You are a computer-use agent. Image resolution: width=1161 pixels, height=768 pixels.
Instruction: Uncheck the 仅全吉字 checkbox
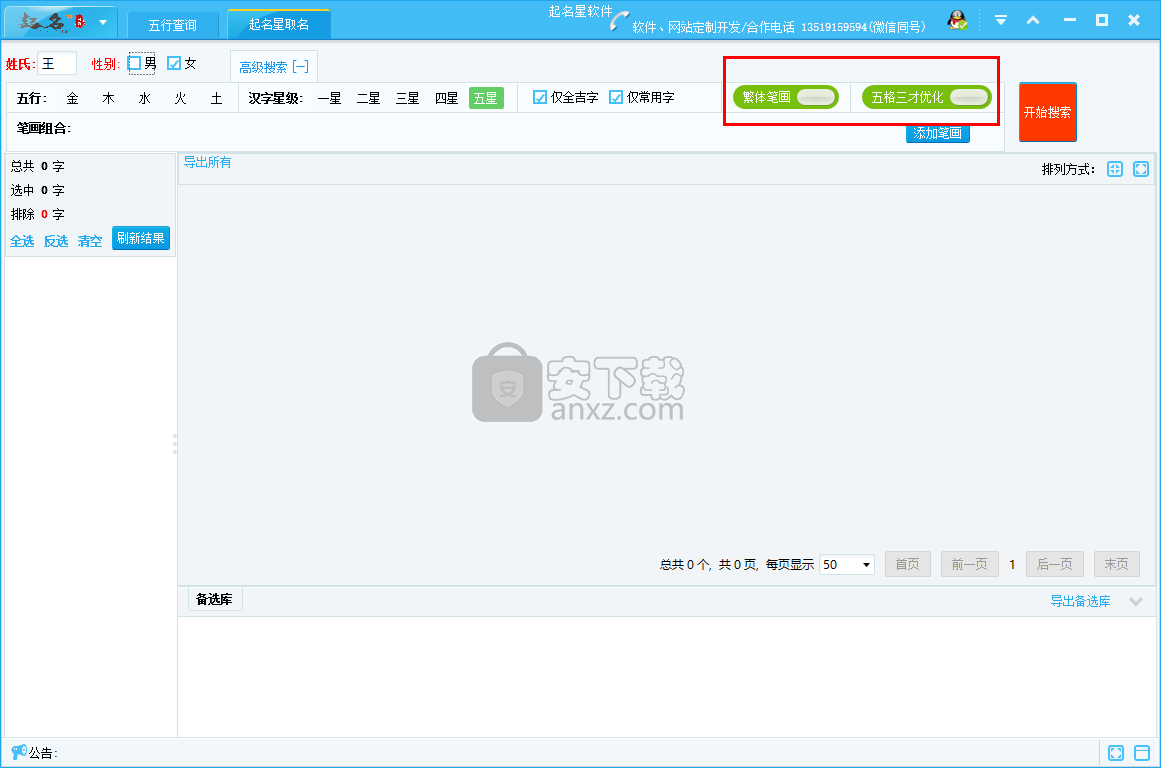(x=540, y=97)
